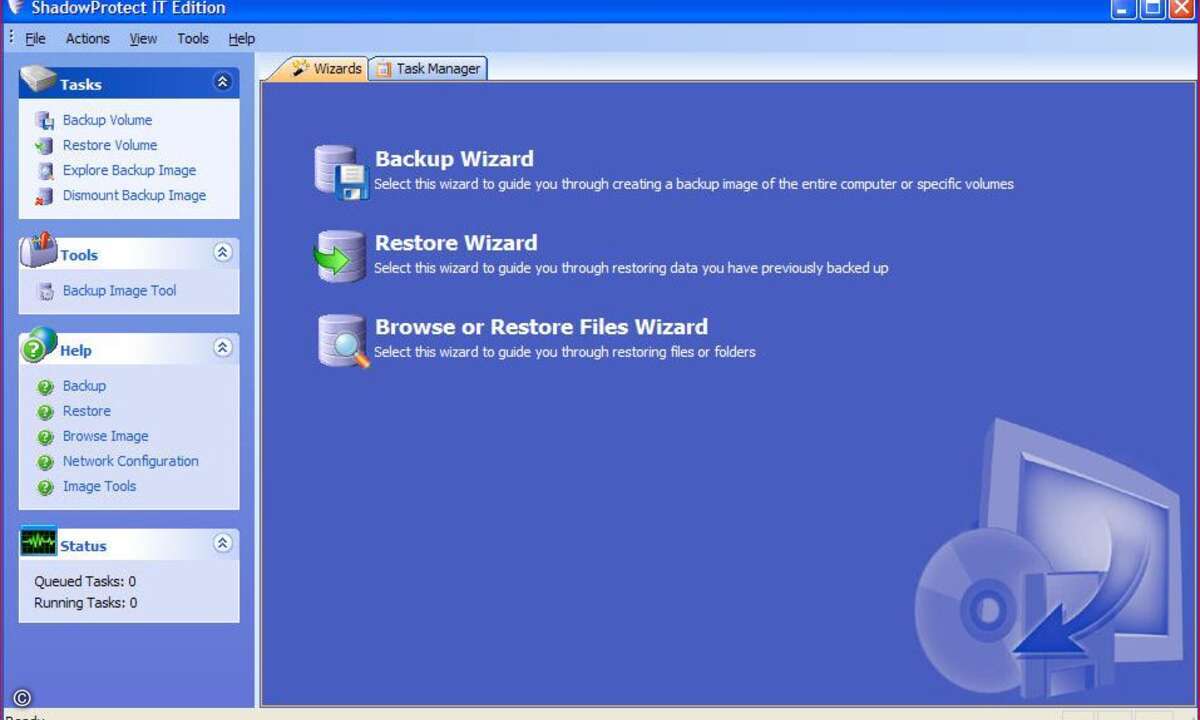The image size is (1200, 720).
Task: Launch Browse or Restore Files Wizard heading
Action: point(541,327)
